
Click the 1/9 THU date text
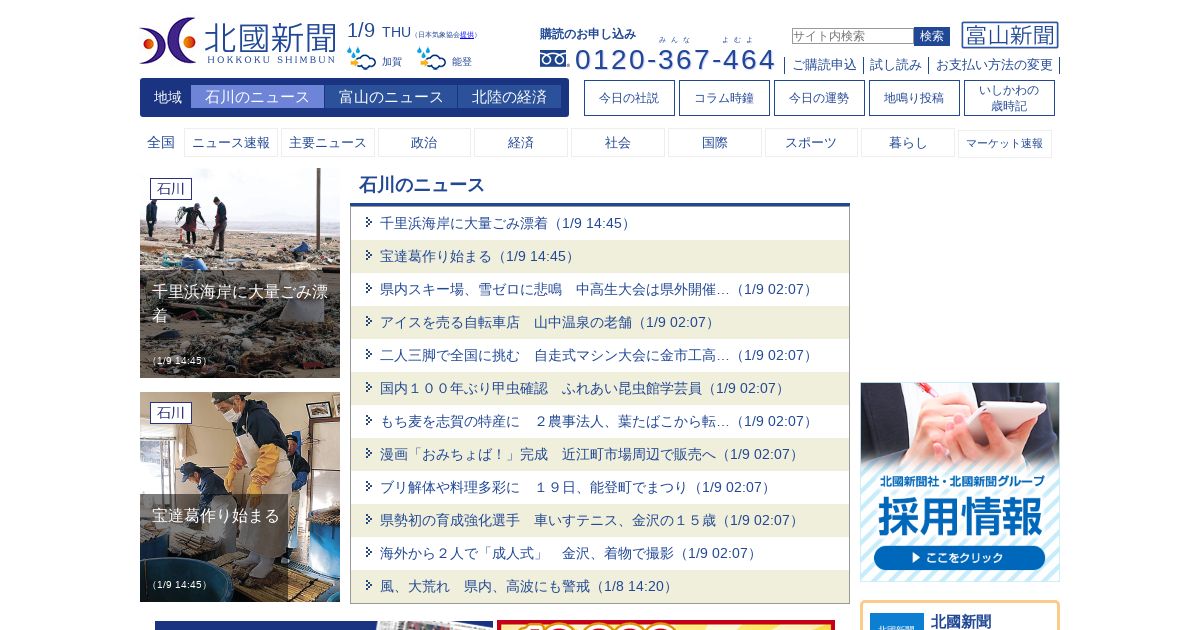[379, 31]
